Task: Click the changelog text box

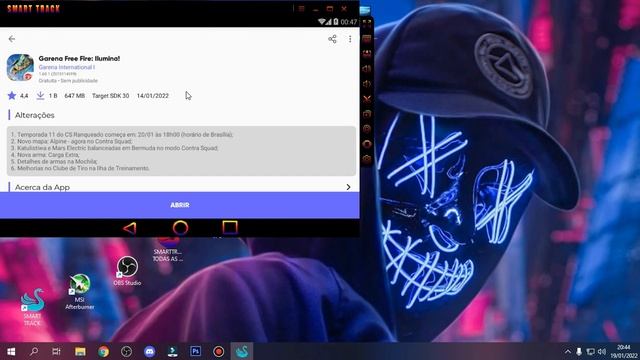Action: pos(181,151)
